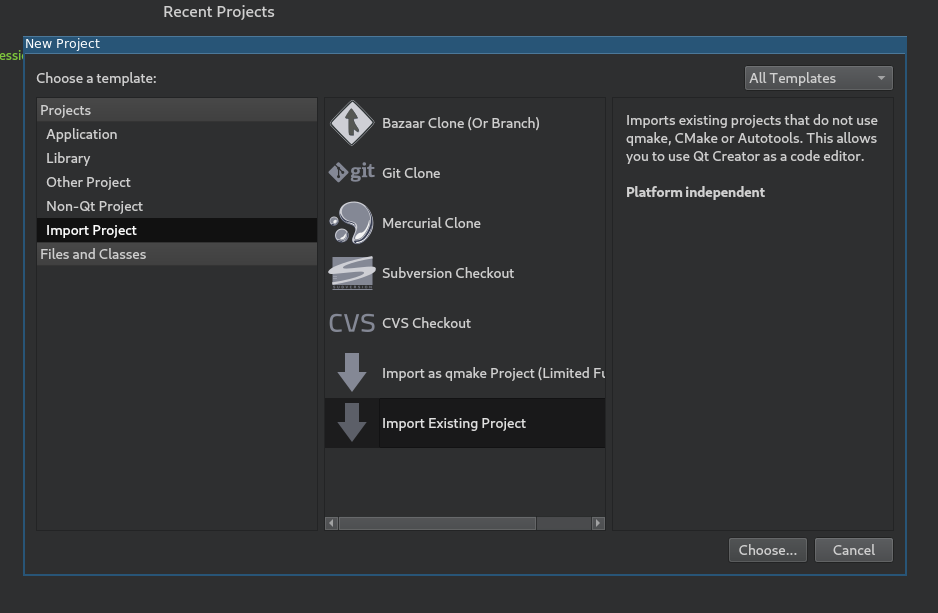This screenshot has height=613, width=938.
Task: Select the Mercurial Clone template icon
Action: pos(351,222)
